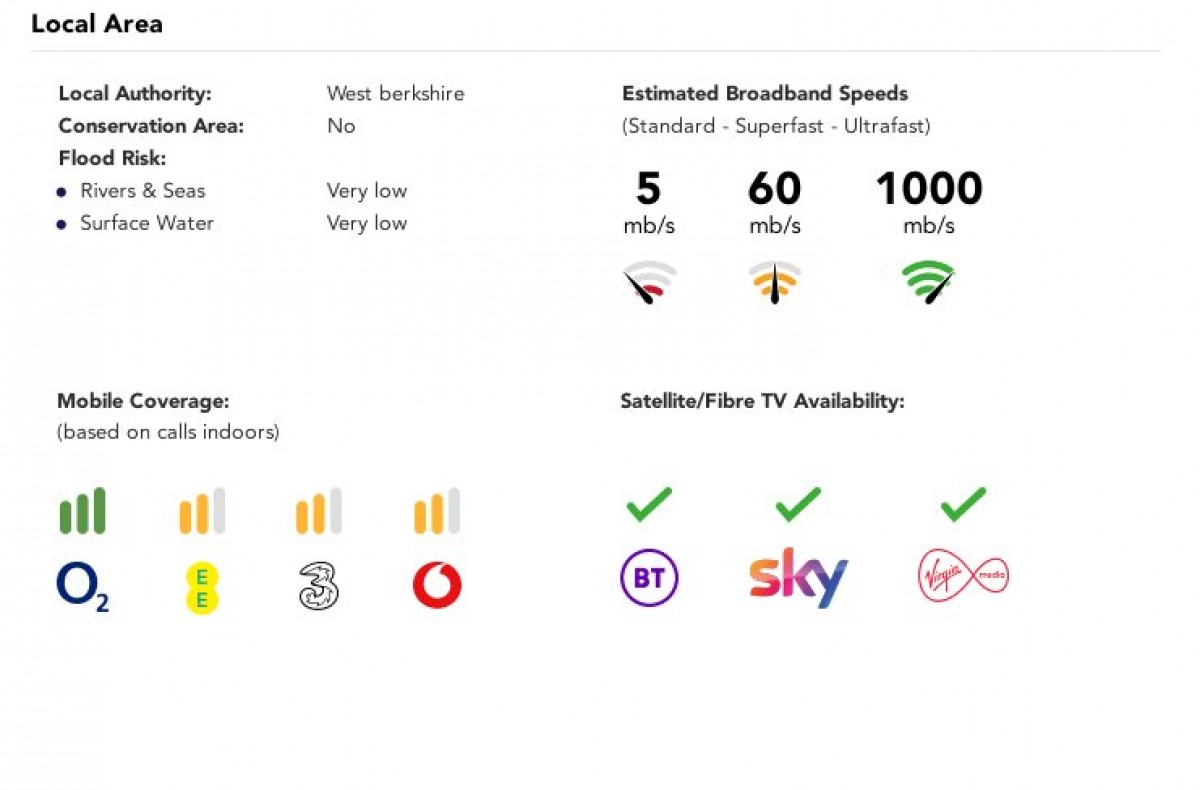
Task: Click the orange superfast broadband gauge
Action: (x=775, y=283)
